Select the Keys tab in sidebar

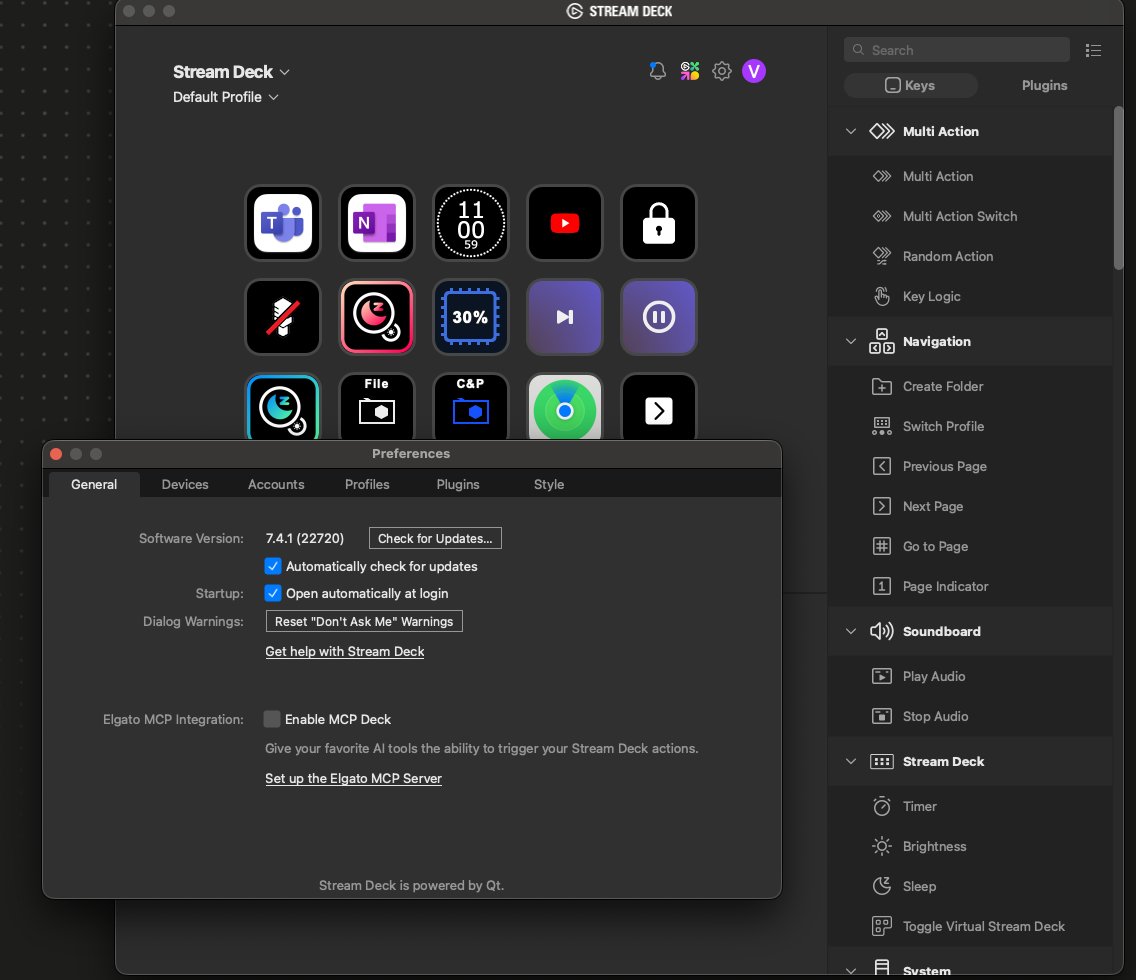(911, 85)
